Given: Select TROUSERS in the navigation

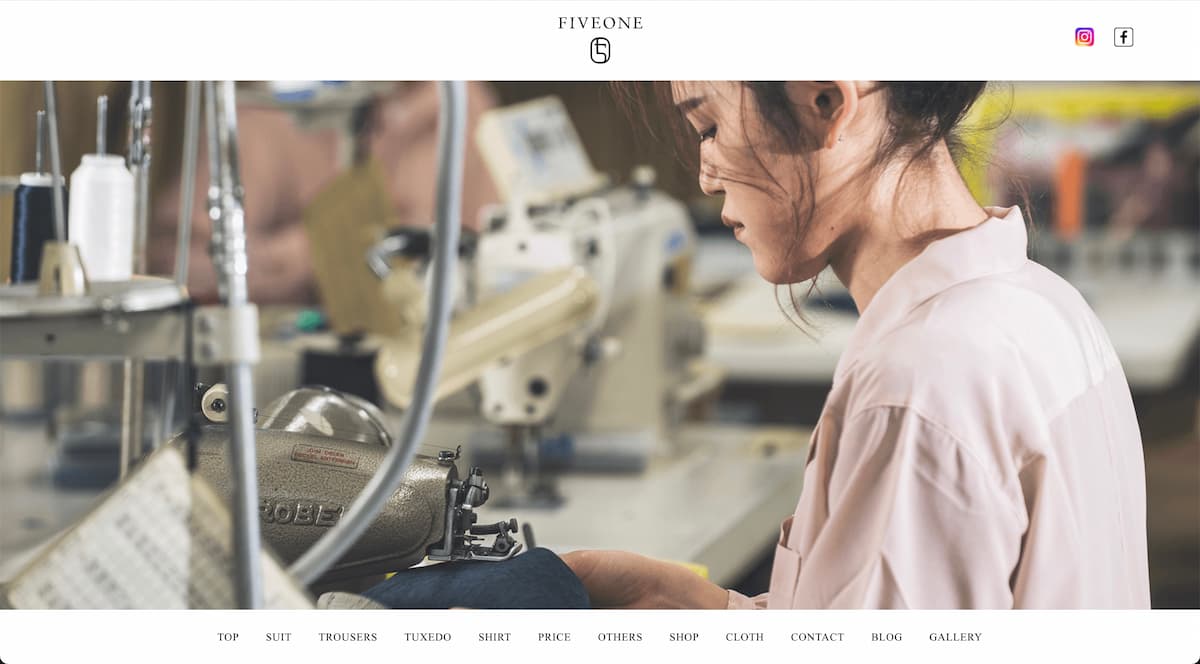Looking at the screenshot, I should [x=348, y=637].
